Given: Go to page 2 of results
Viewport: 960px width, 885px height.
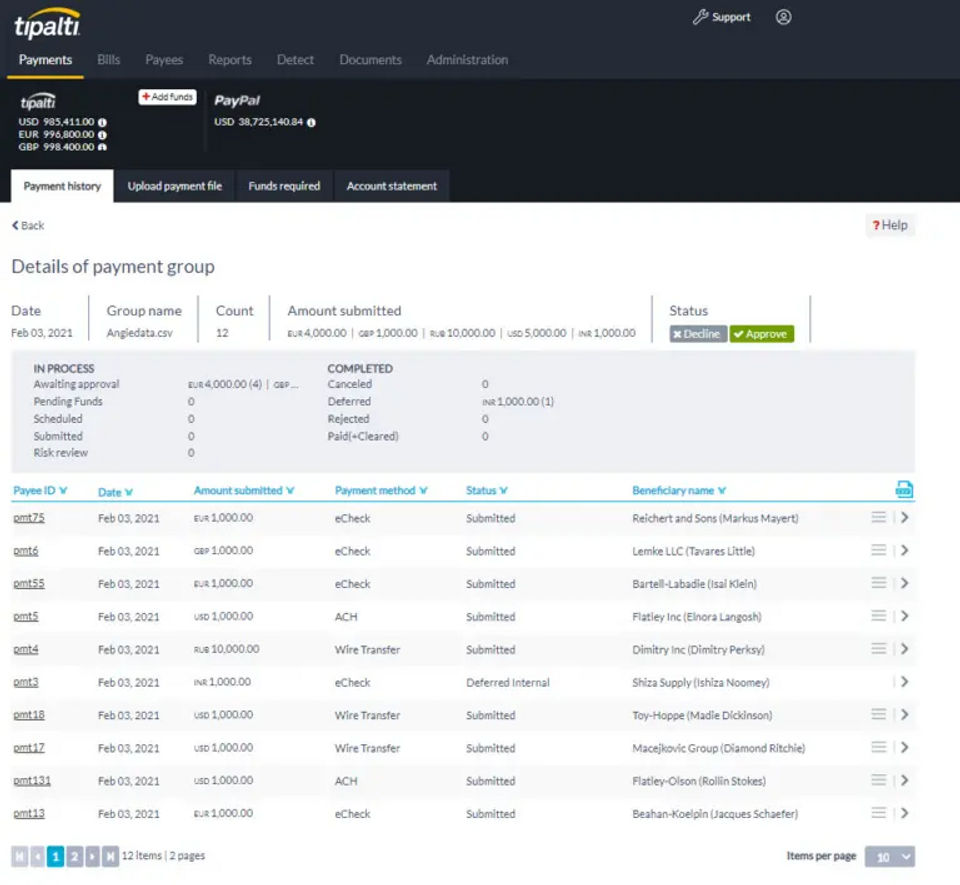Looking at the screenshot, I should pos(74,856).
